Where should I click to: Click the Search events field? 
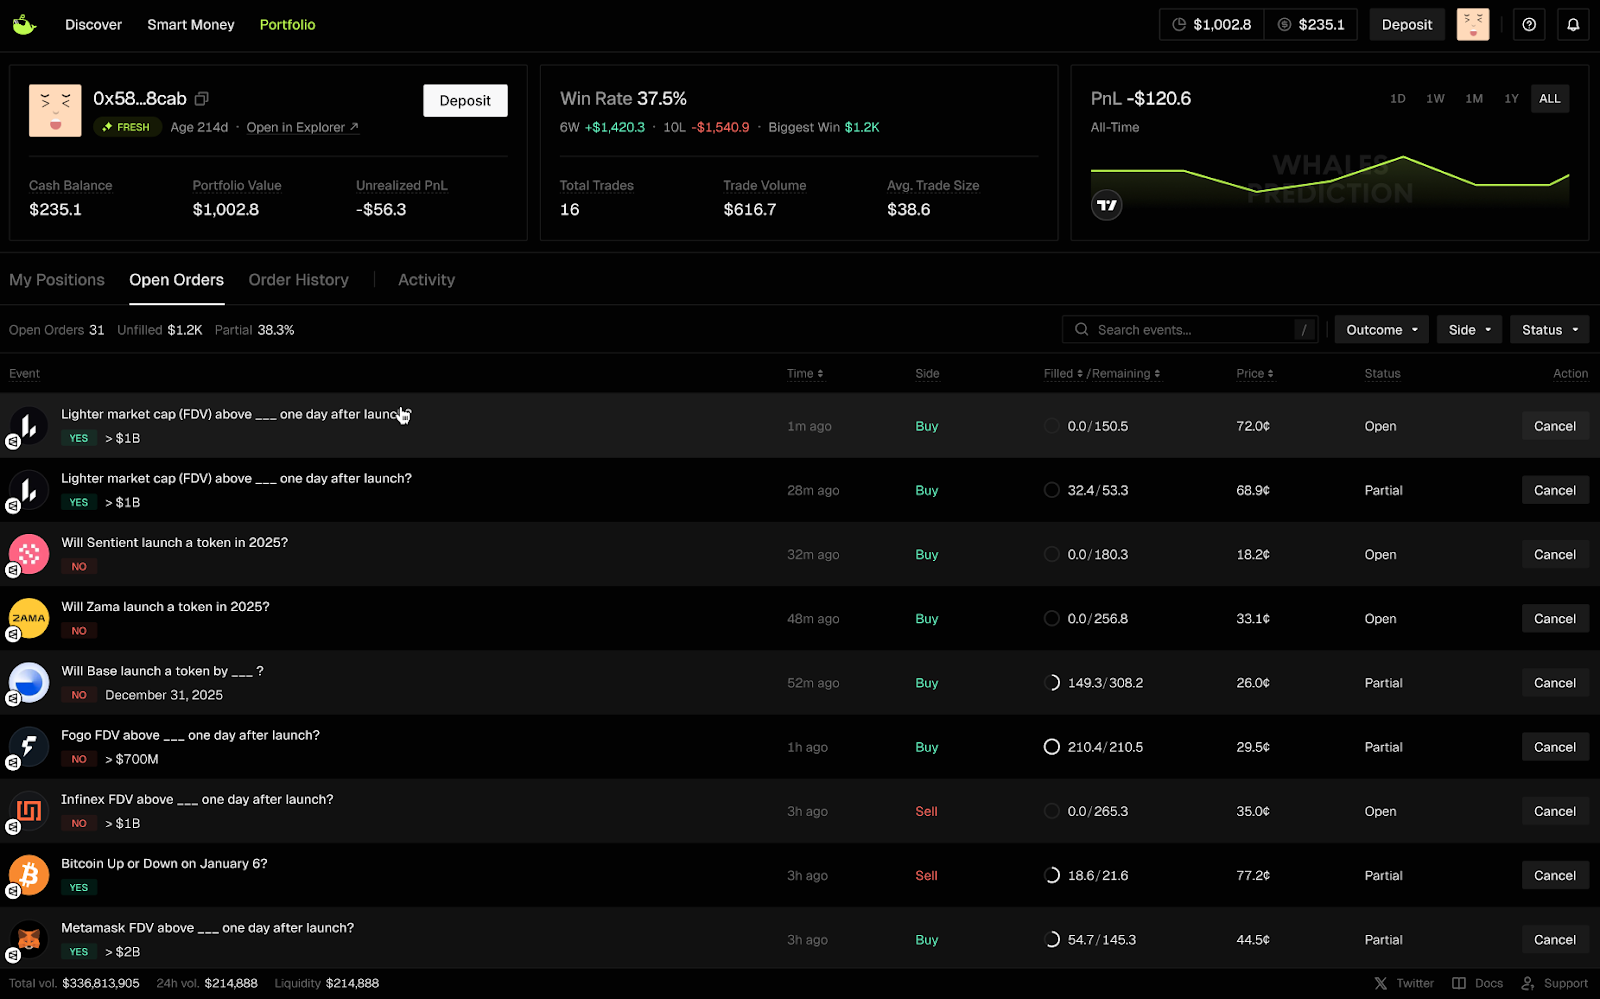(x=1190, y=330)
